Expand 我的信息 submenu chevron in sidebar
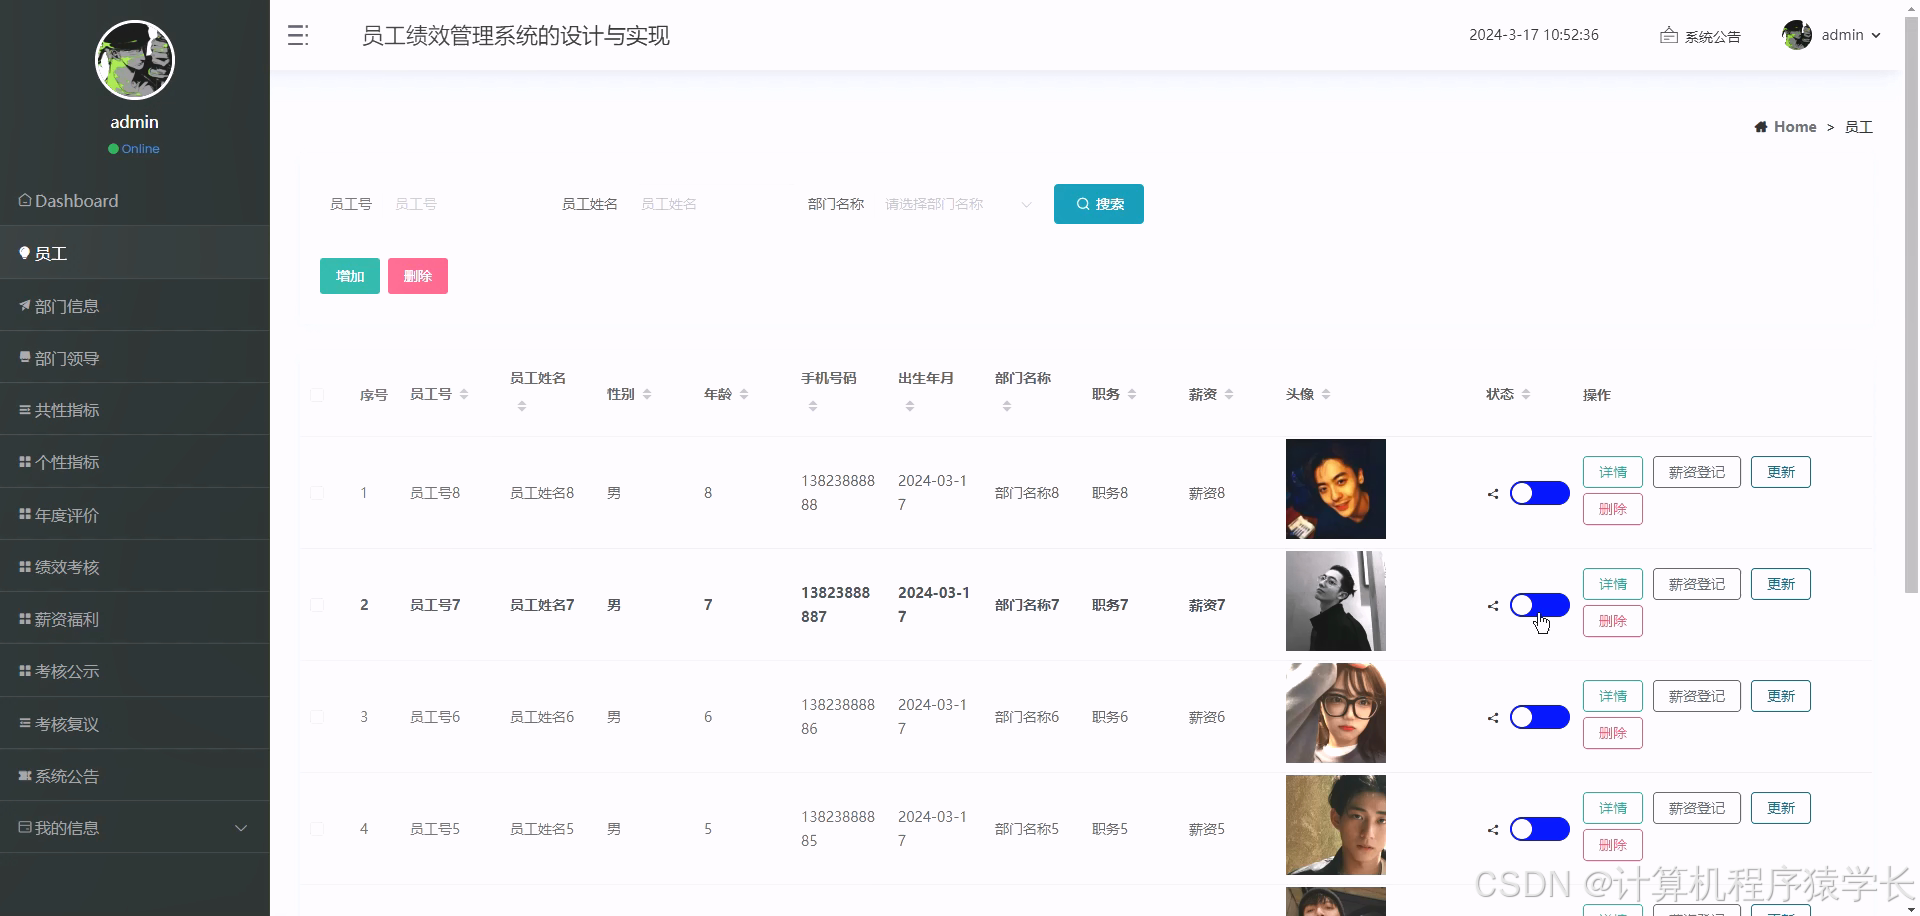1920x916 pixels. click(x=241, y=828)
